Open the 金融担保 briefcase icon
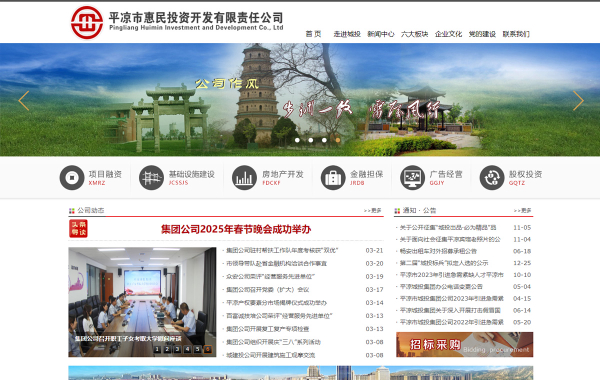 point(333,178)
